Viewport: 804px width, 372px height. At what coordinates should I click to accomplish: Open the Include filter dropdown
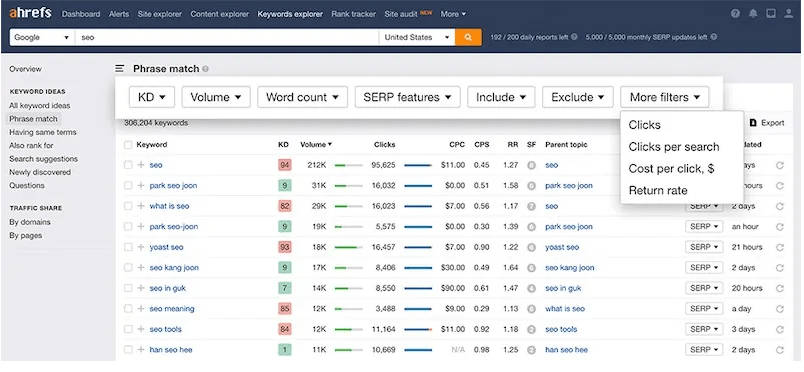point(501,97)
